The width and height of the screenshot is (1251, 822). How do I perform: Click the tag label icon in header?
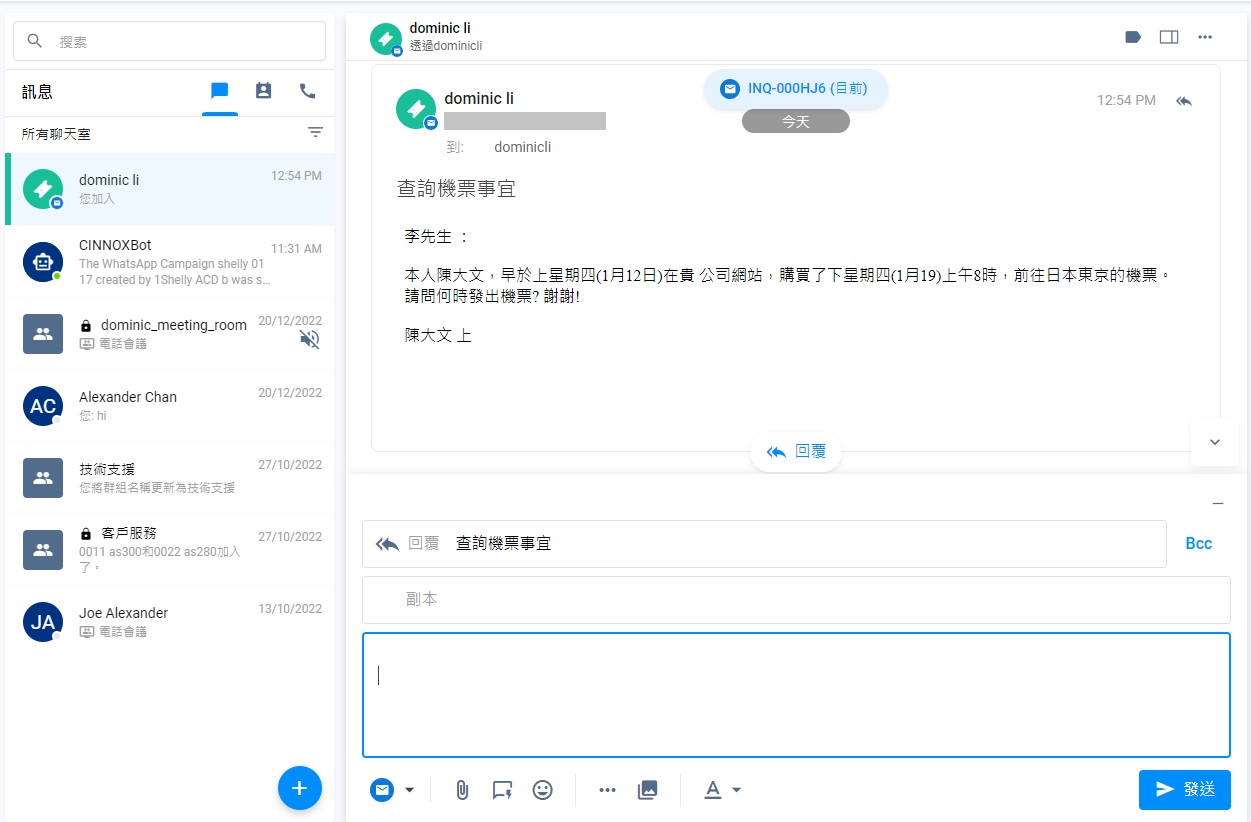click(1133, 37)
